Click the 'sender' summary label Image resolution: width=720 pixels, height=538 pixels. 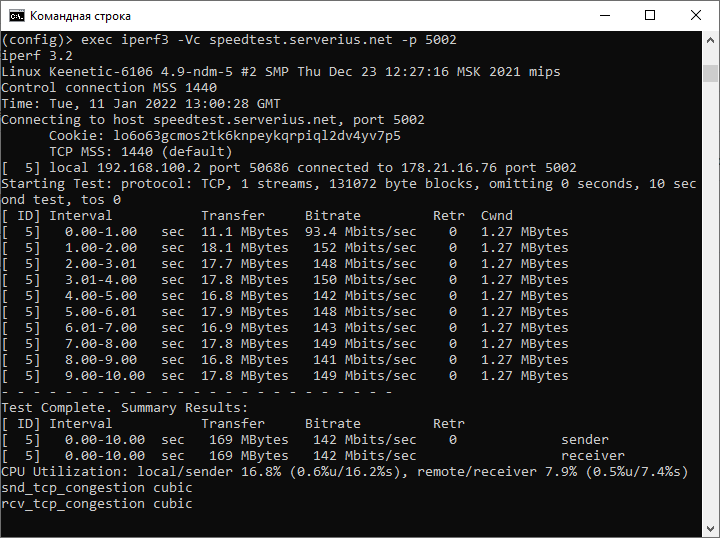coord(585,440)
